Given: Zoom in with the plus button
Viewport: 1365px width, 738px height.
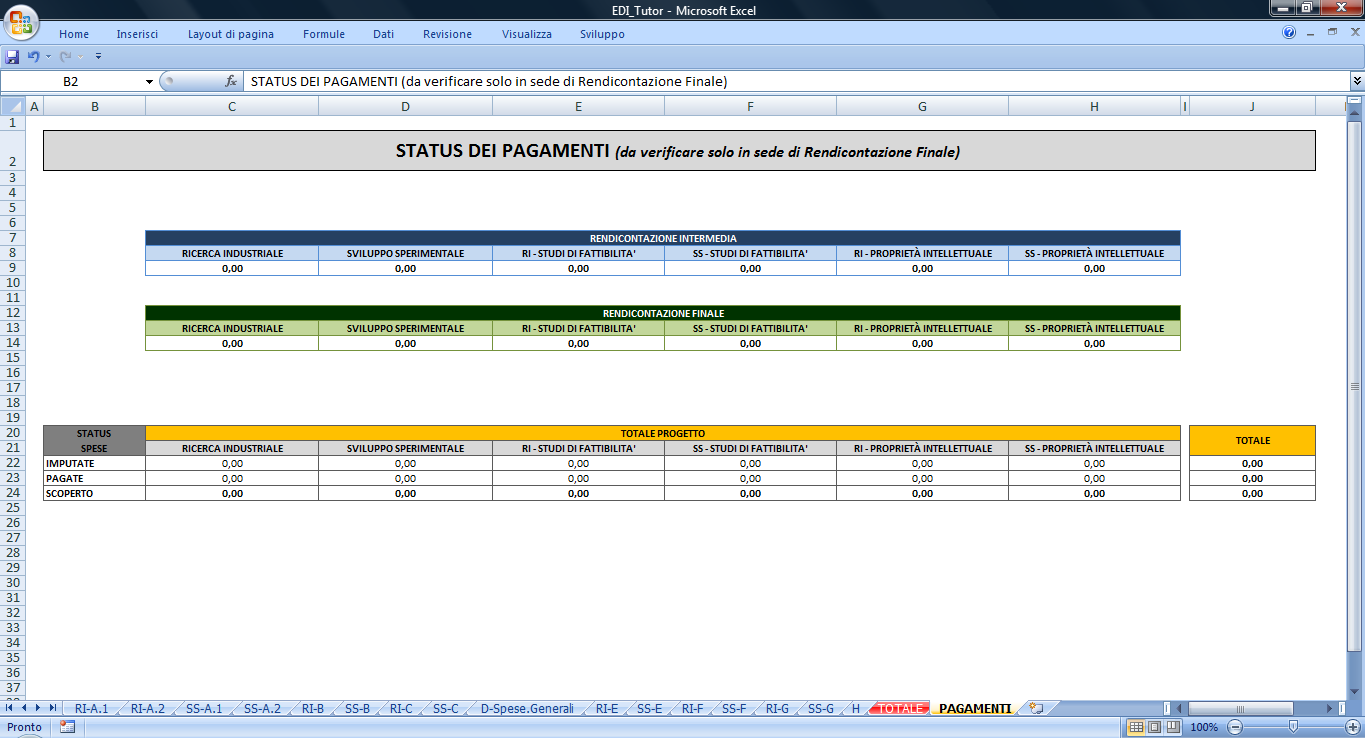Looking at the screenshot, I should tap(1351, 727).
